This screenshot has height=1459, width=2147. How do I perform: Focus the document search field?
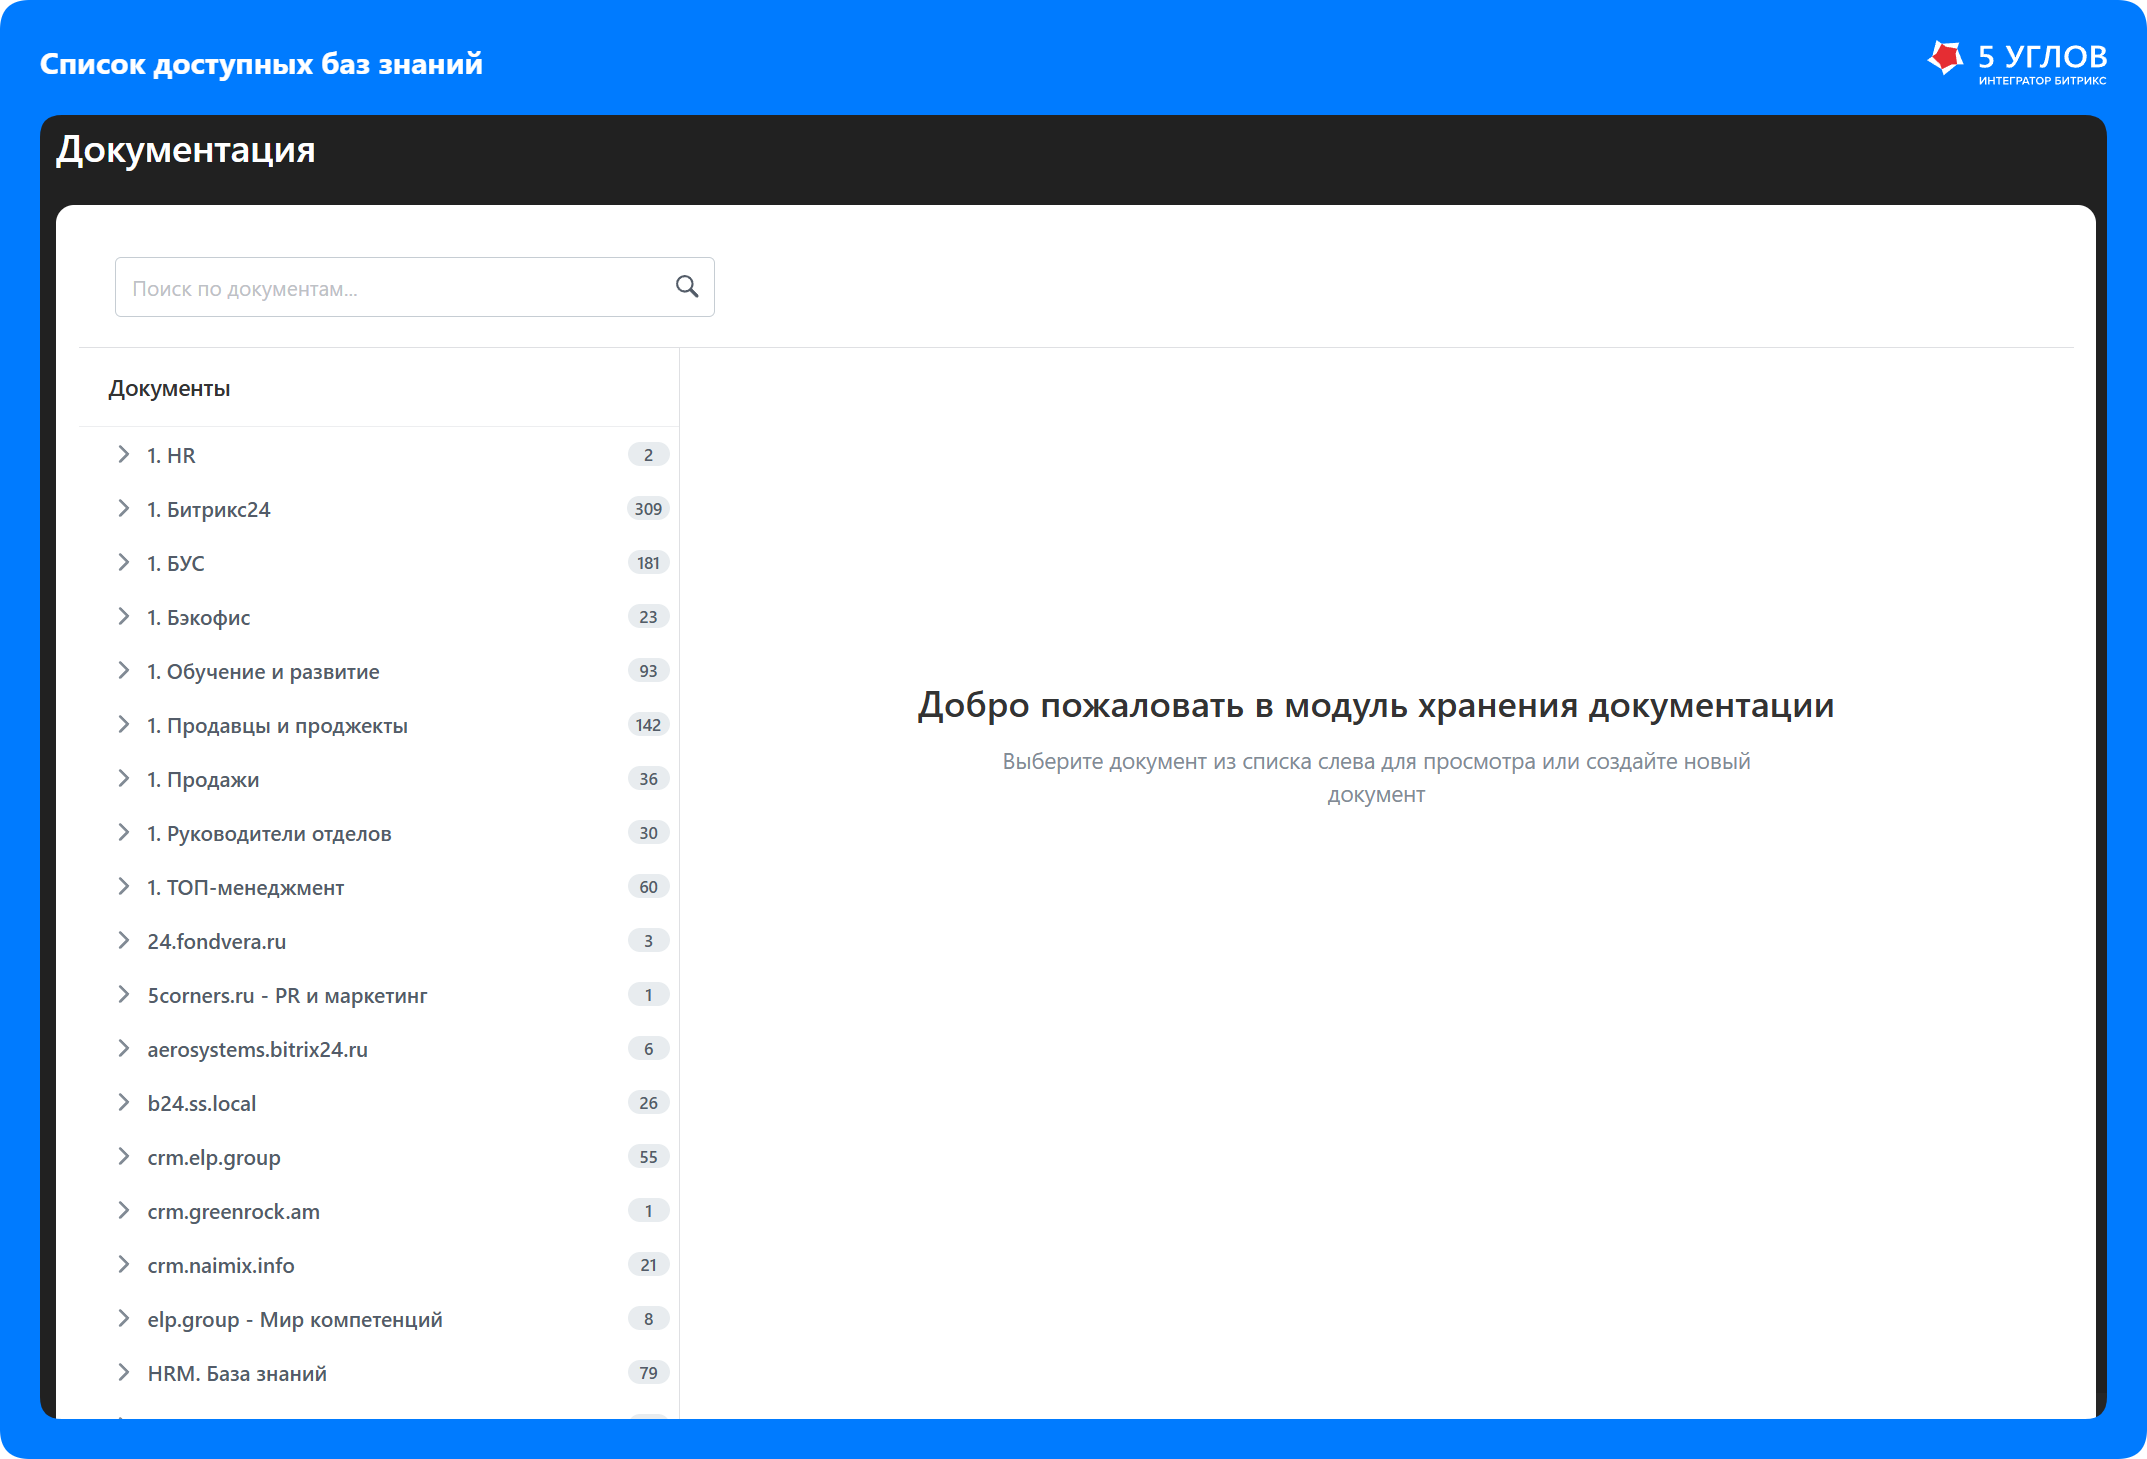(414, 287)
